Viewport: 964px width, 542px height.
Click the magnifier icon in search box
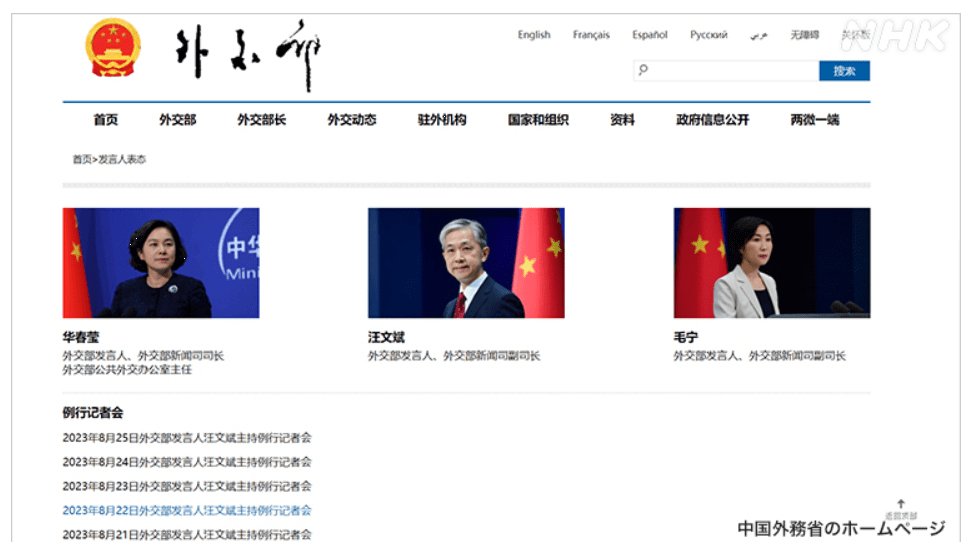[x=643, y=70]
